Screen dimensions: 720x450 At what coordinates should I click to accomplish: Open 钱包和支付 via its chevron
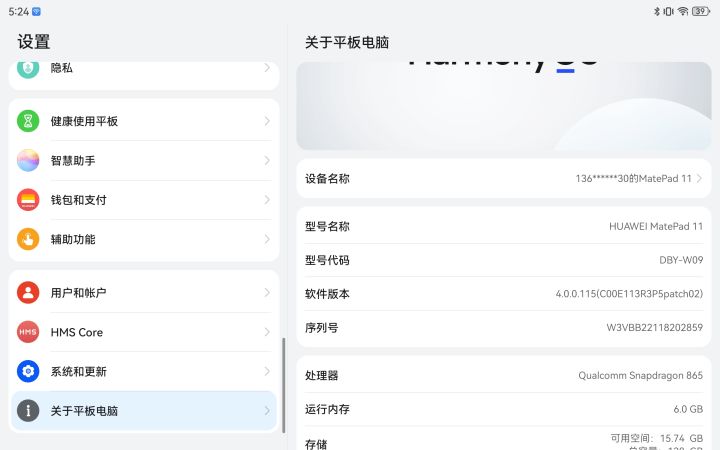[x=267, y=200]
